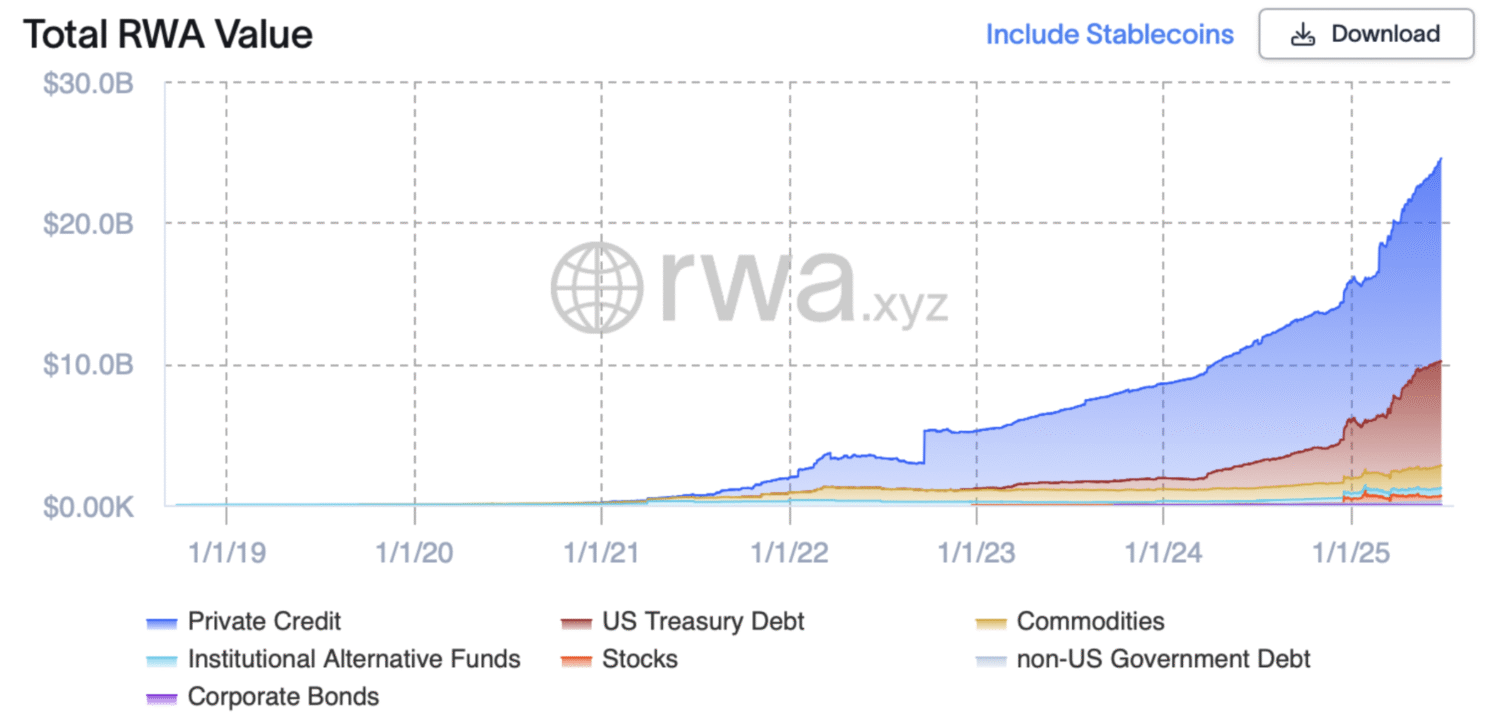Toggle Commodities legend series
Screen dimensions: 1500x726
coord(1090,621)
